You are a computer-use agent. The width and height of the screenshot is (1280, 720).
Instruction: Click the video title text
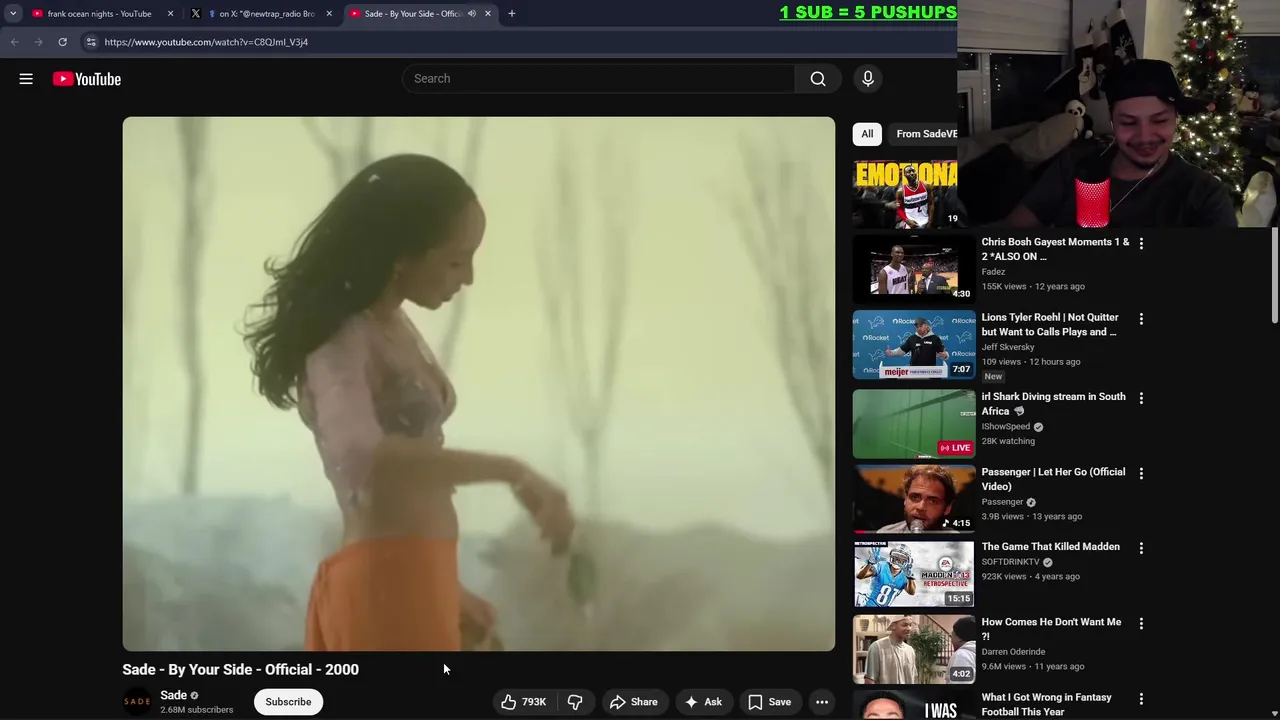240,670
